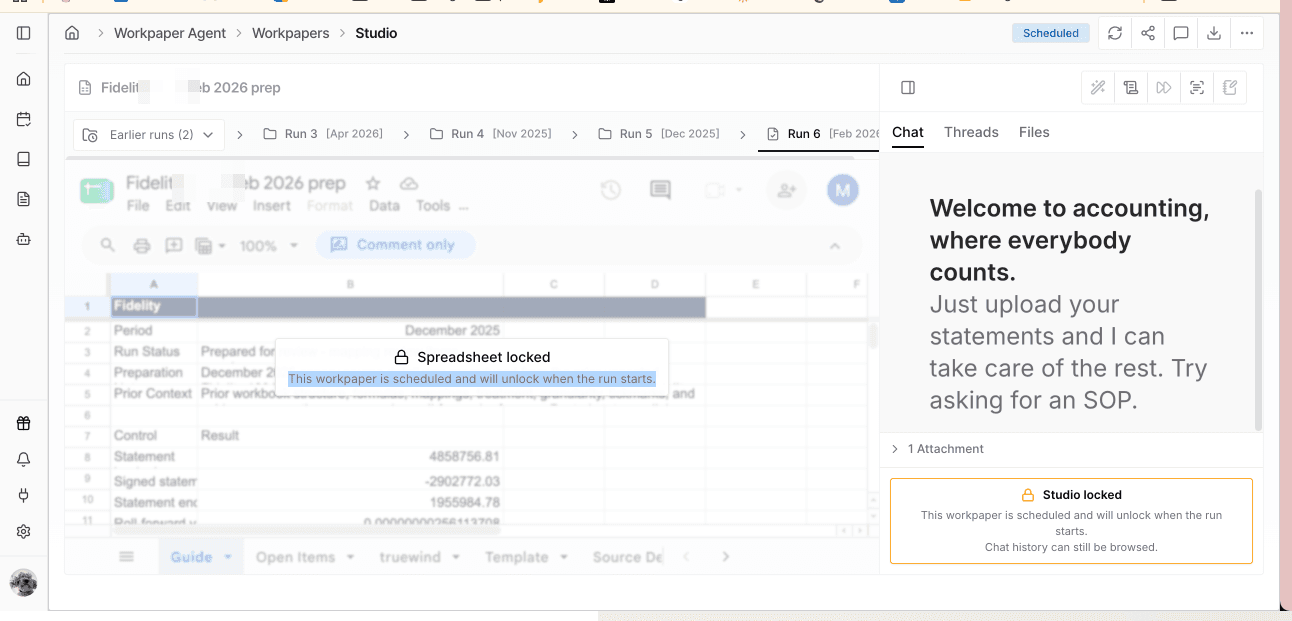1292x621 pixels.
Task: Click the Workpaper Agent breadcrumb
Action: pyautogui.click(x=170, y=33)
